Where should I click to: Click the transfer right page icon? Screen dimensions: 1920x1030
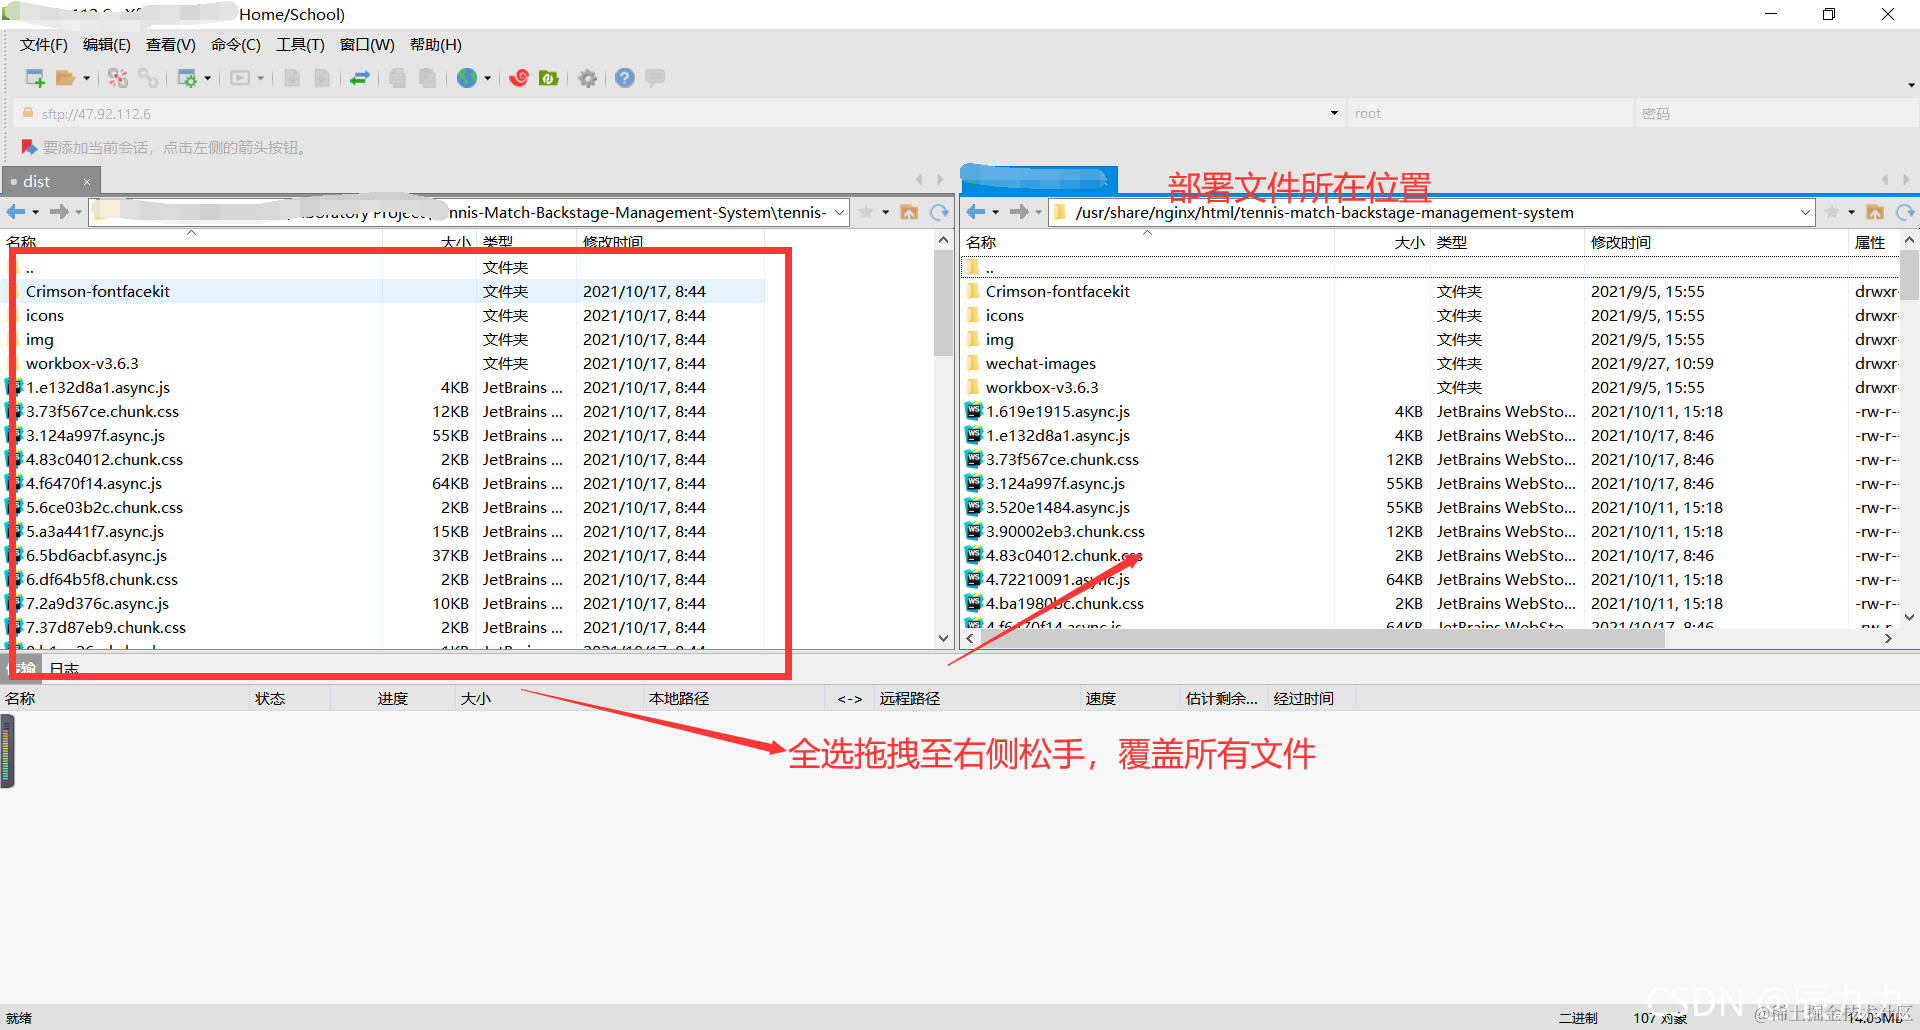click(322, 78)
